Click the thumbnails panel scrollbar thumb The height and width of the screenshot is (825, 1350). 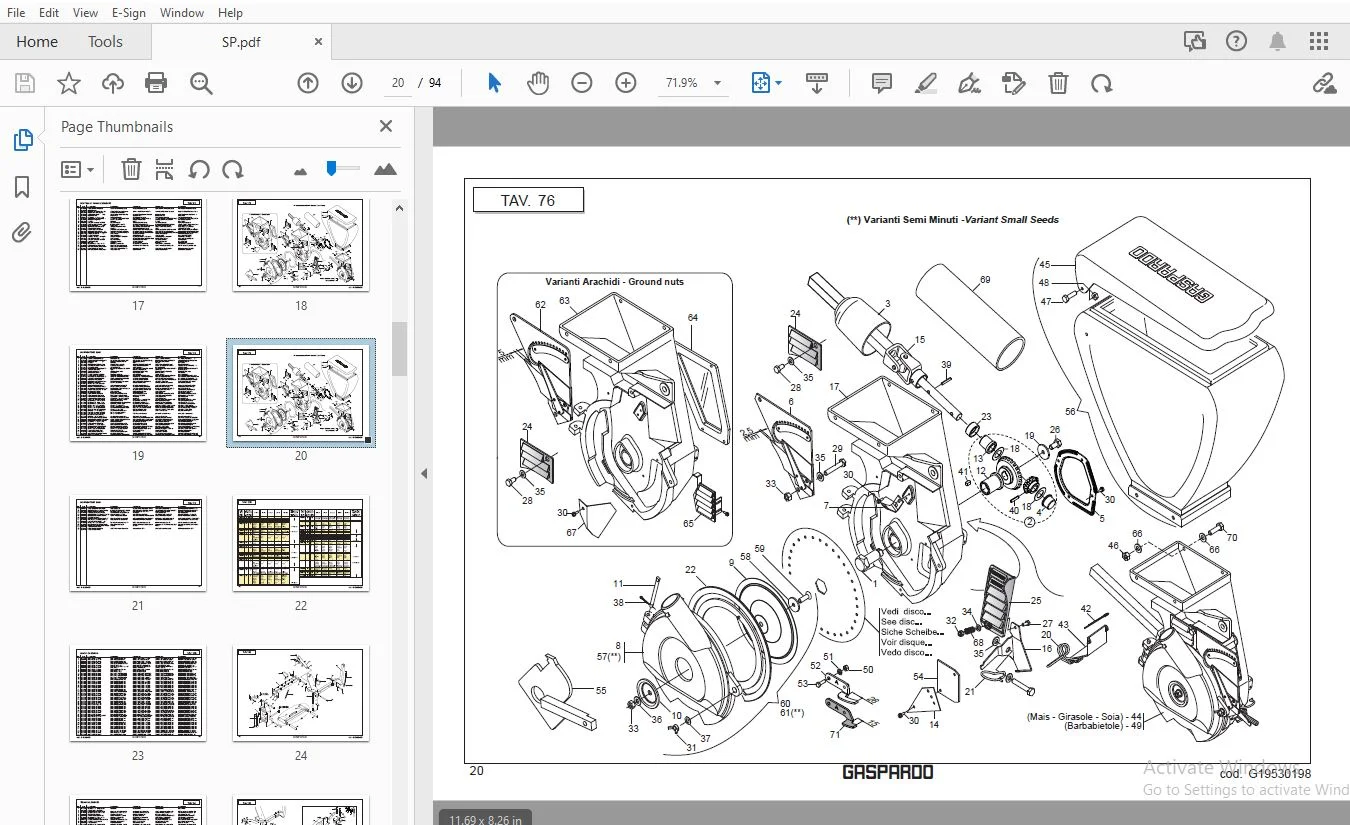point(398,349)
